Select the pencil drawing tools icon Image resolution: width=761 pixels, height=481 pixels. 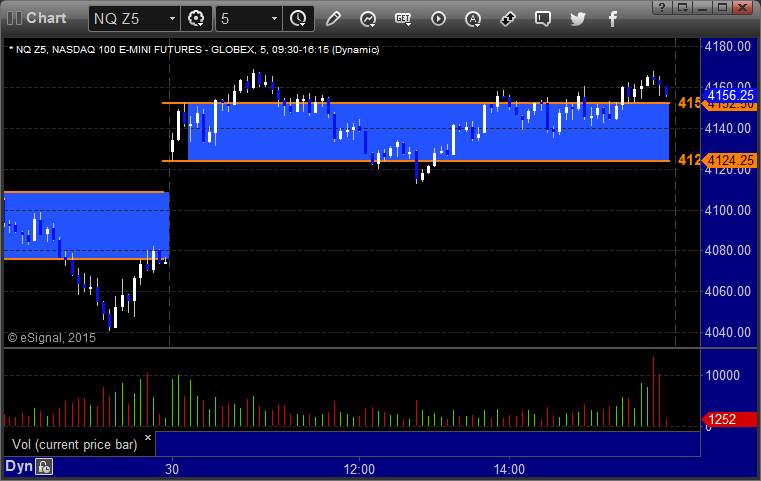(333, 18)
